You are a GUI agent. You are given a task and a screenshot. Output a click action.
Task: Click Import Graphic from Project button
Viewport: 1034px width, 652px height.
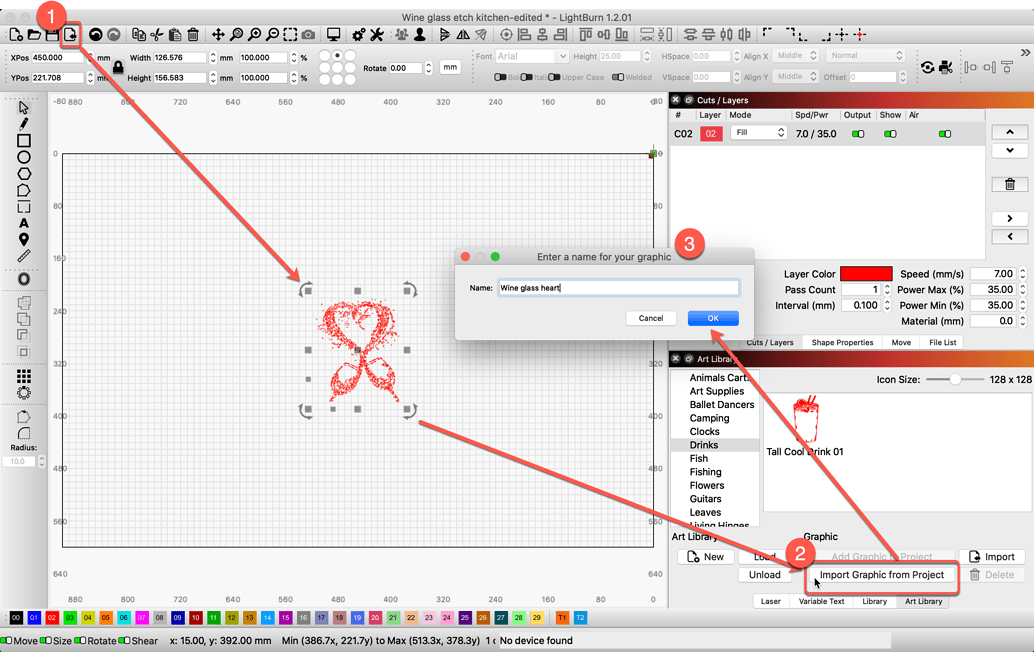(x=882, y=575)
